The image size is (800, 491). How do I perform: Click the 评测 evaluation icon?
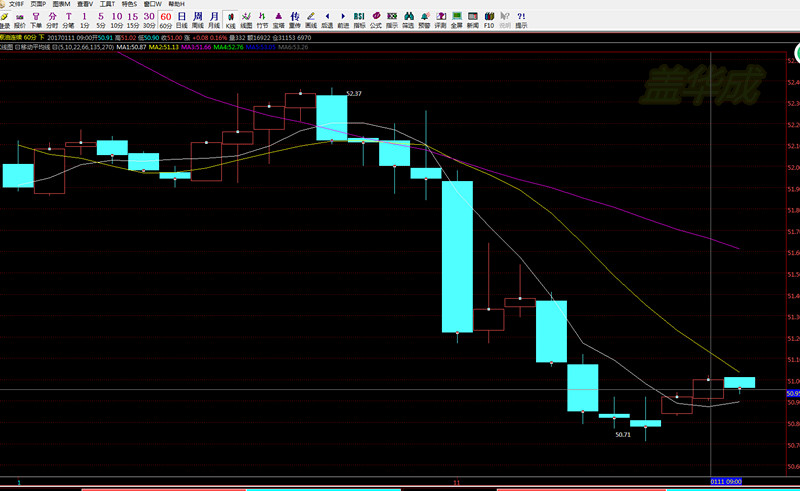point(440,20)
